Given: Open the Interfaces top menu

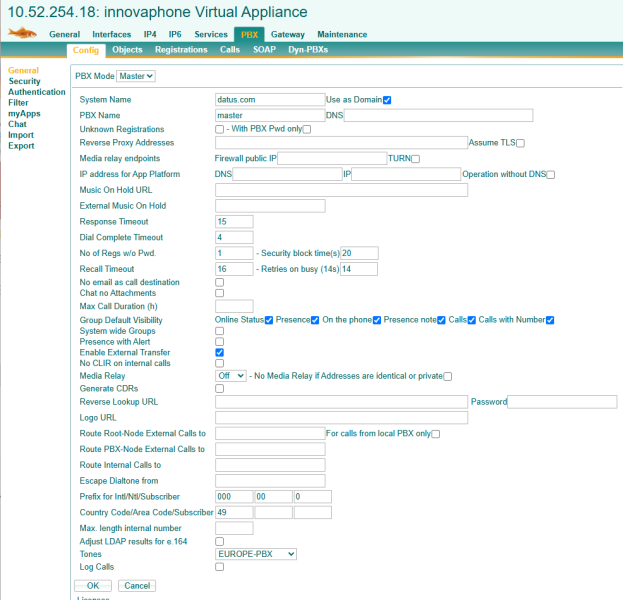Looking at the screenshot, I should tap(112, 35).
